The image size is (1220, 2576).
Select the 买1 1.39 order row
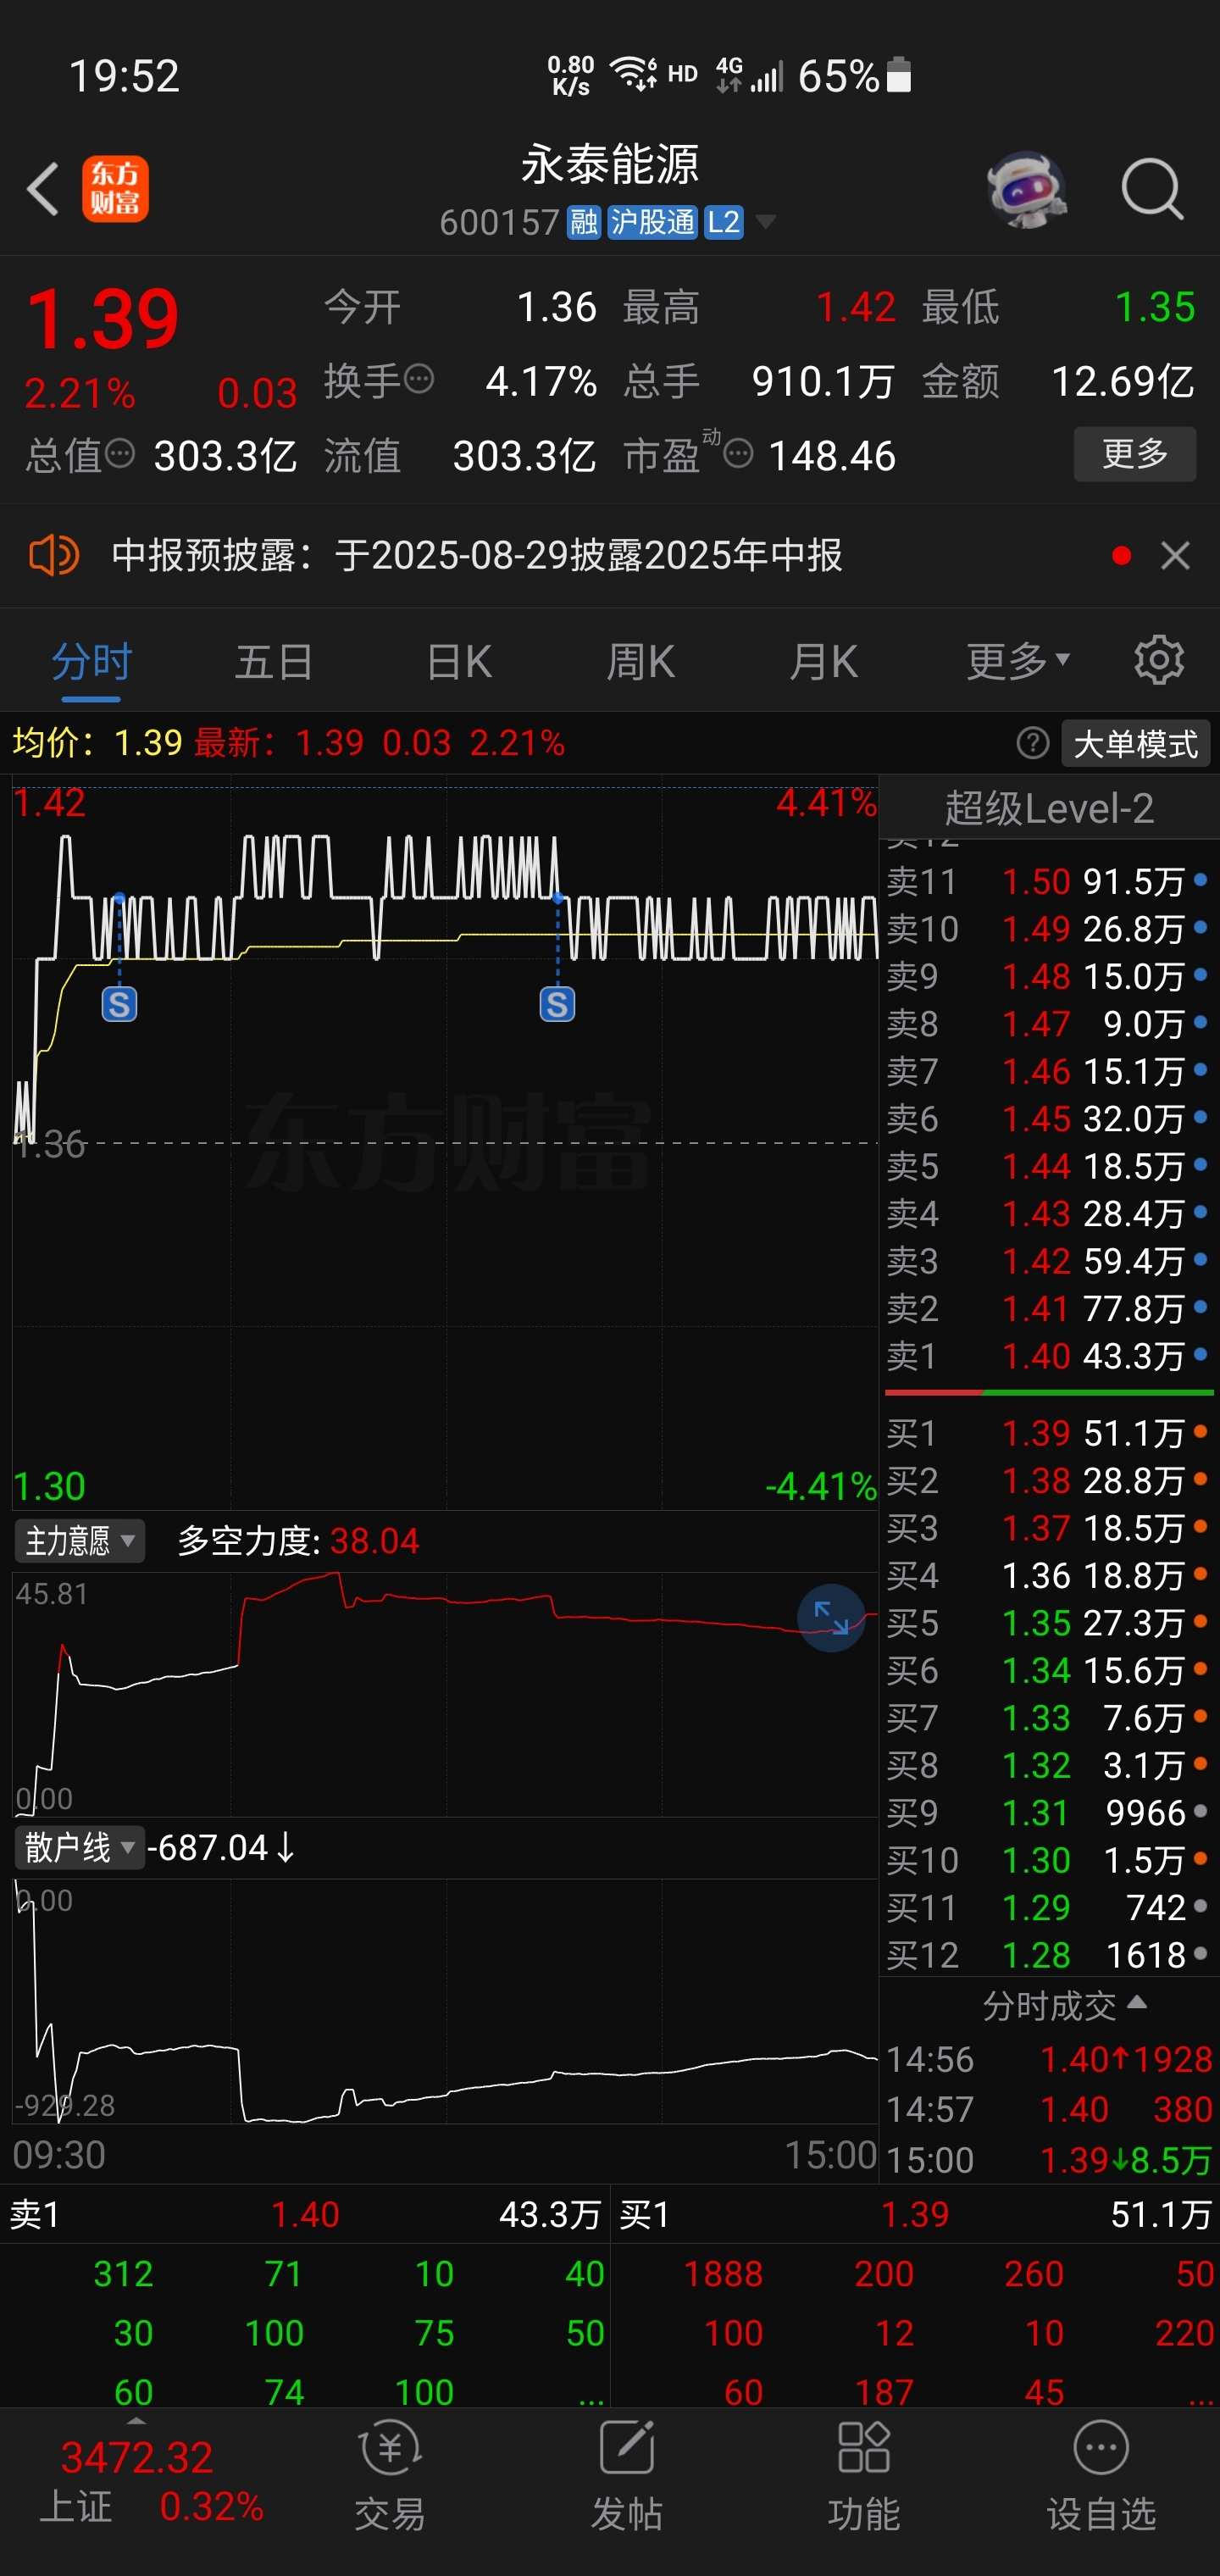tap(1048, 1433)
